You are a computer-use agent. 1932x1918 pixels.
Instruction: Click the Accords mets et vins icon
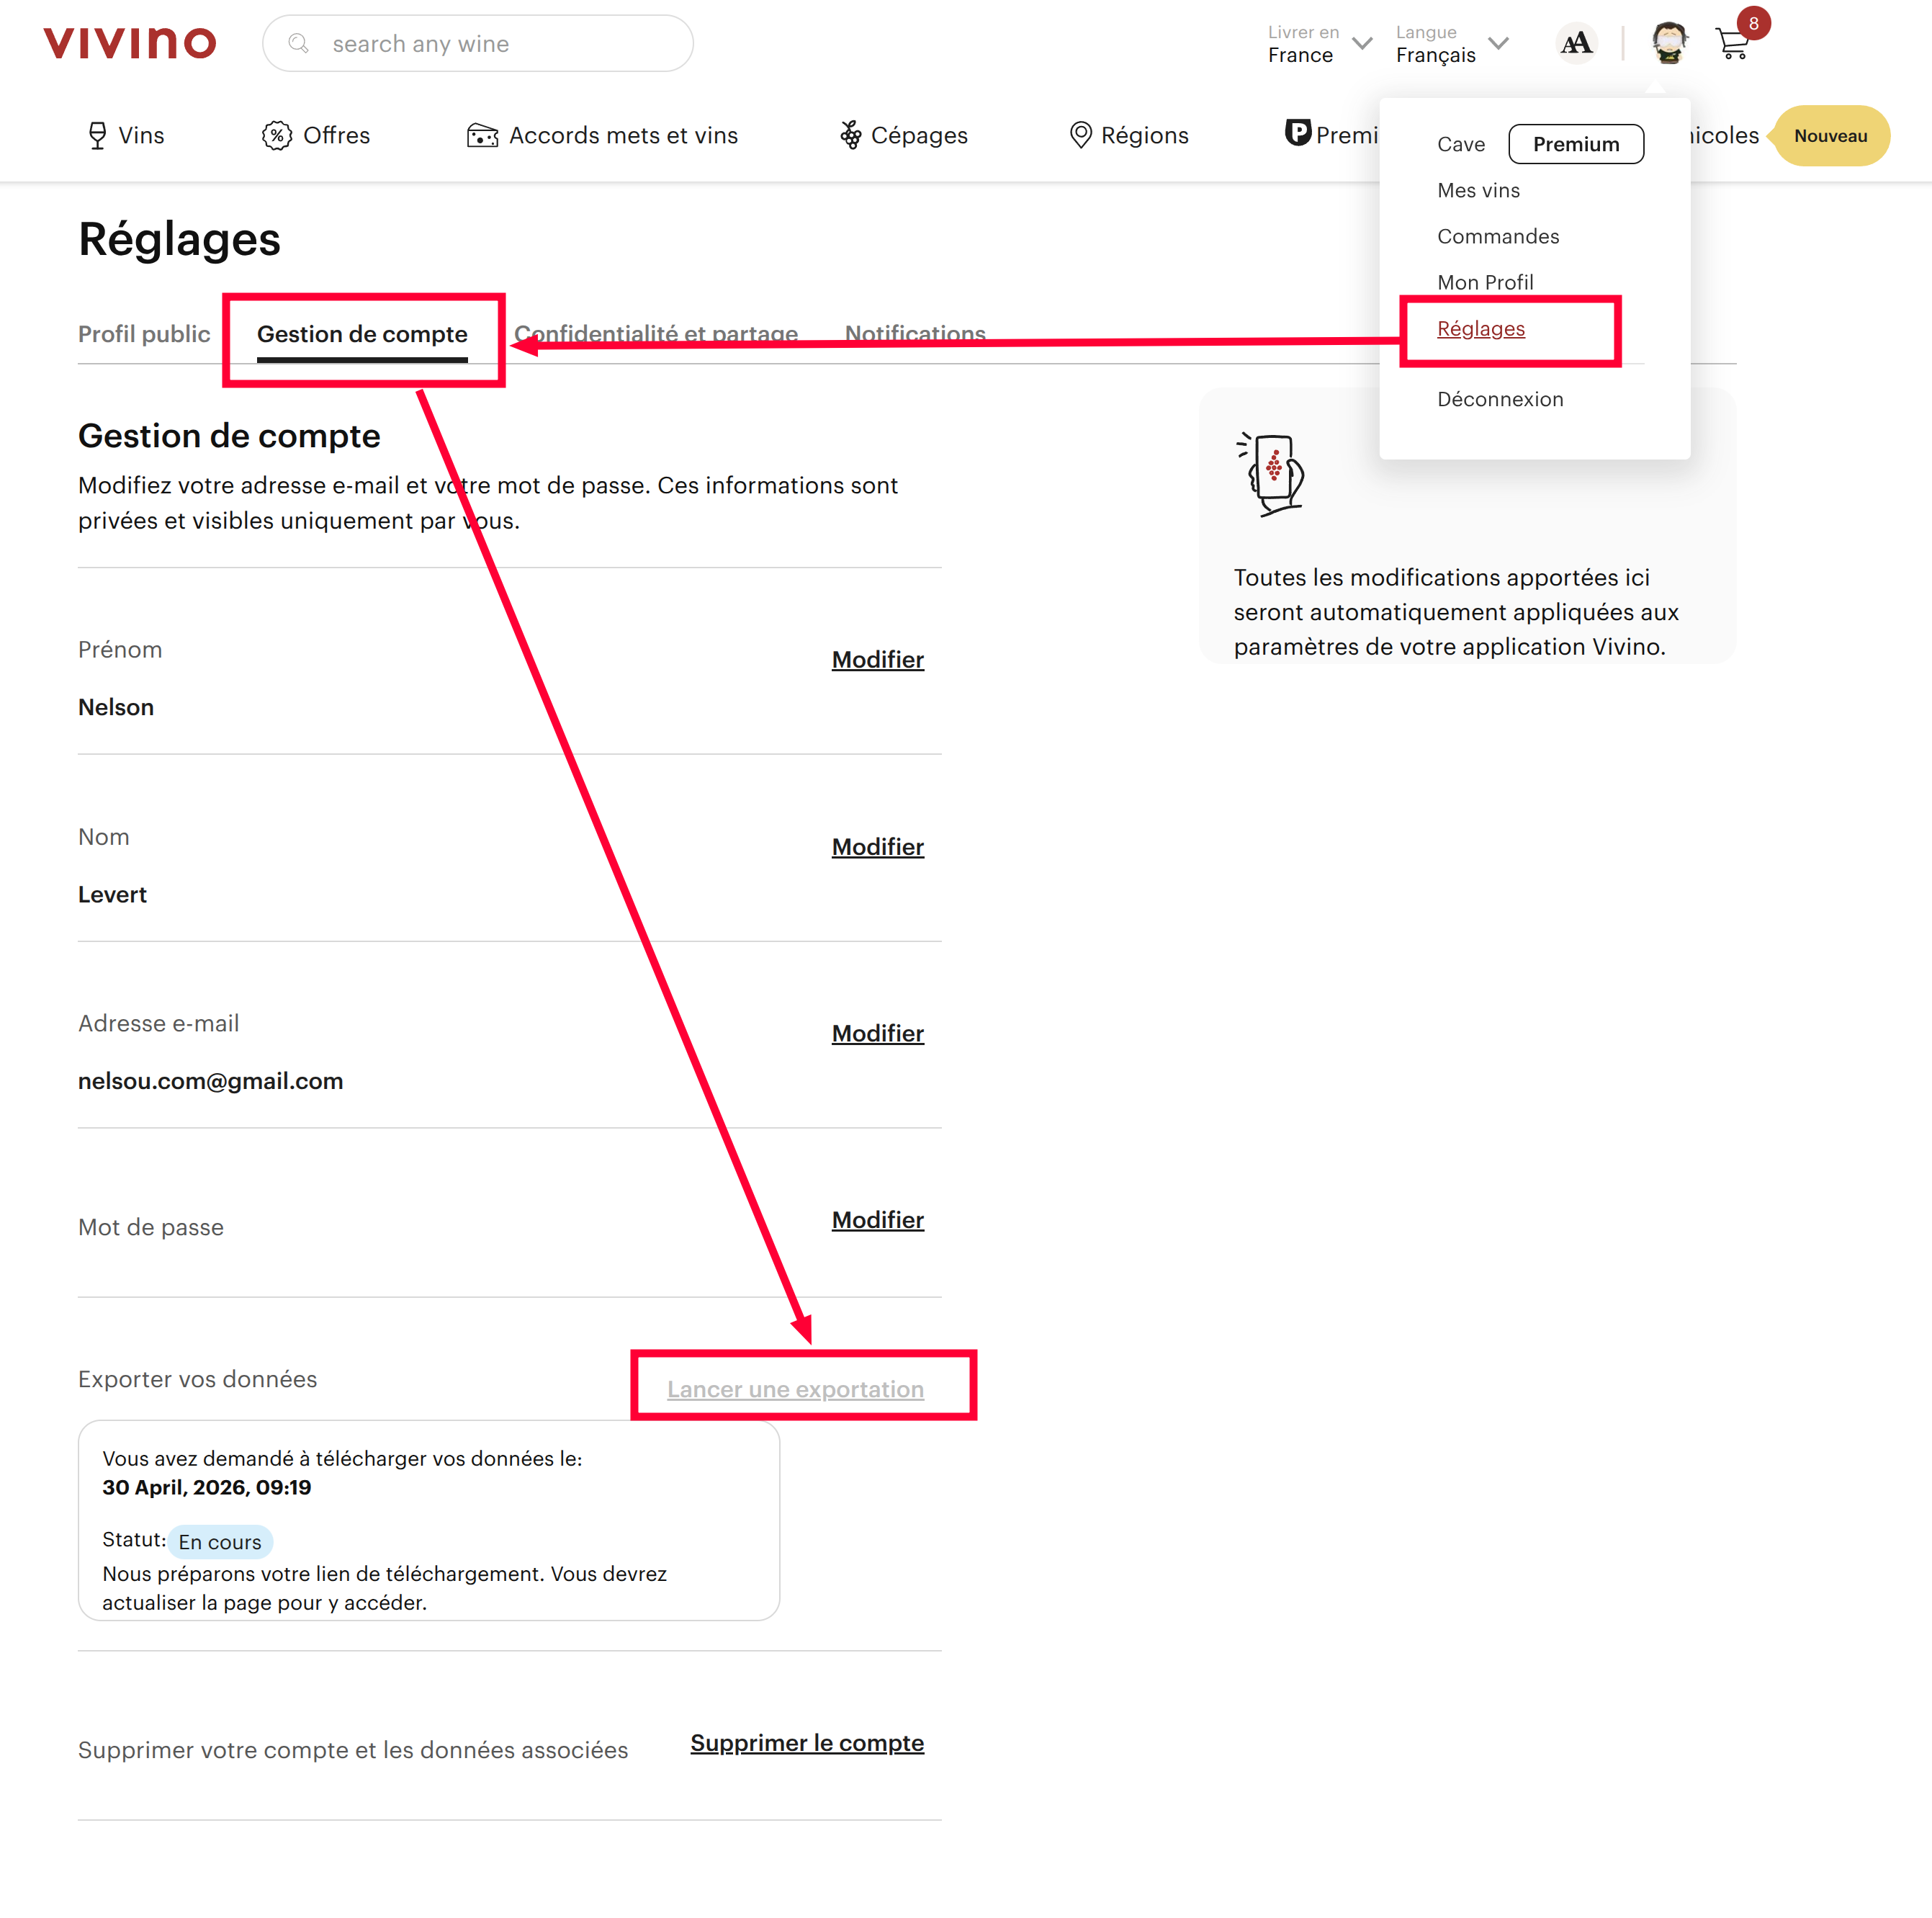(482, 135)
